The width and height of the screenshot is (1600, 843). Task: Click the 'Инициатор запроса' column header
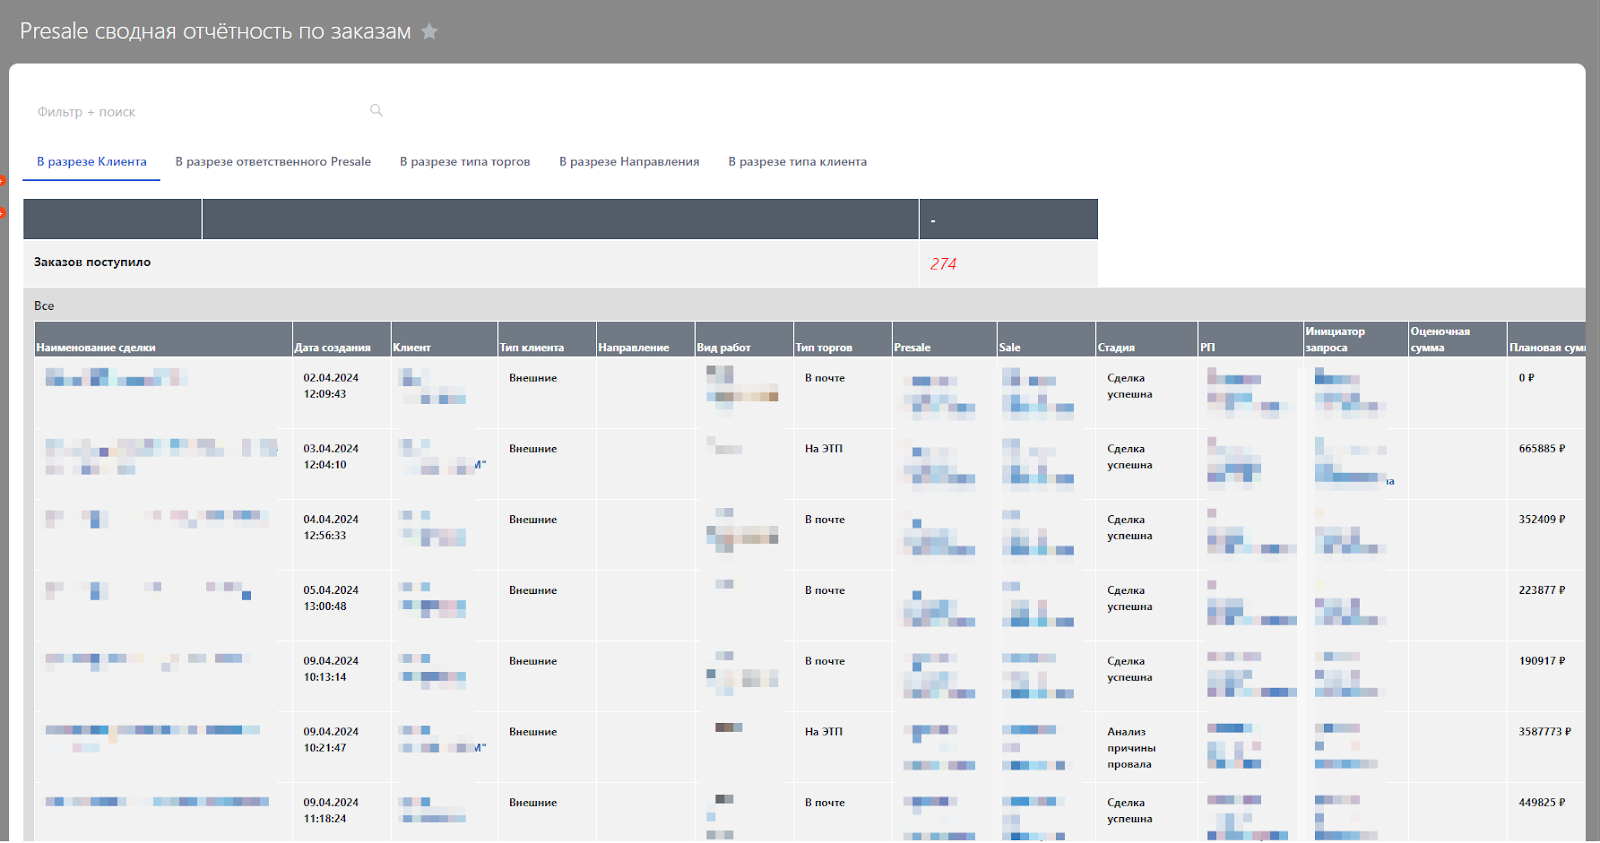click(x=1335, y=339)
